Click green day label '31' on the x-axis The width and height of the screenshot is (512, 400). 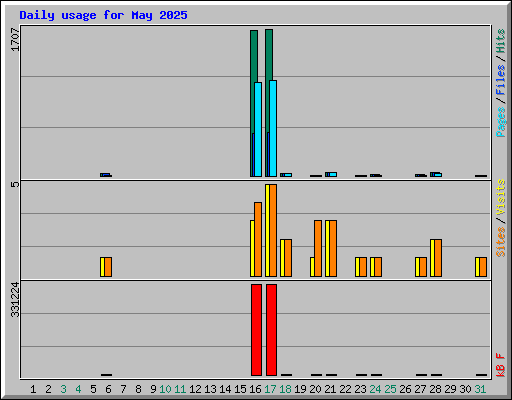click(480, 389)
